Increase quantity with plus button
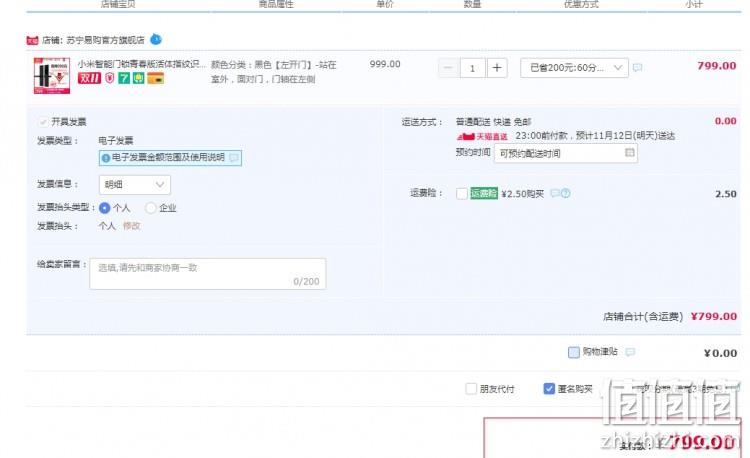 (497, 68)
